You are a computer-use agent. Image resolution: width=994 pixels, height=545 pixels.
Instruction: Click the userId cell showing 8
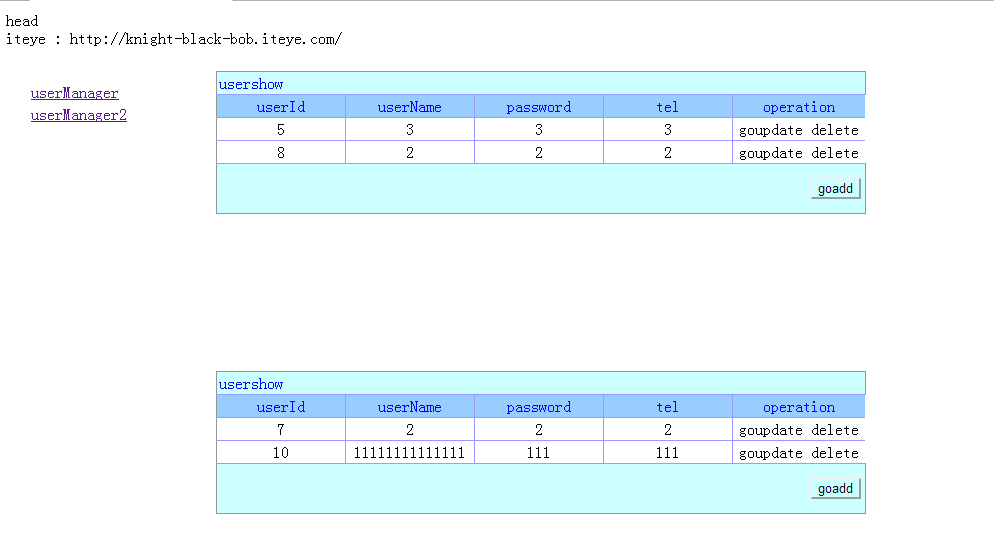point(281,152)
